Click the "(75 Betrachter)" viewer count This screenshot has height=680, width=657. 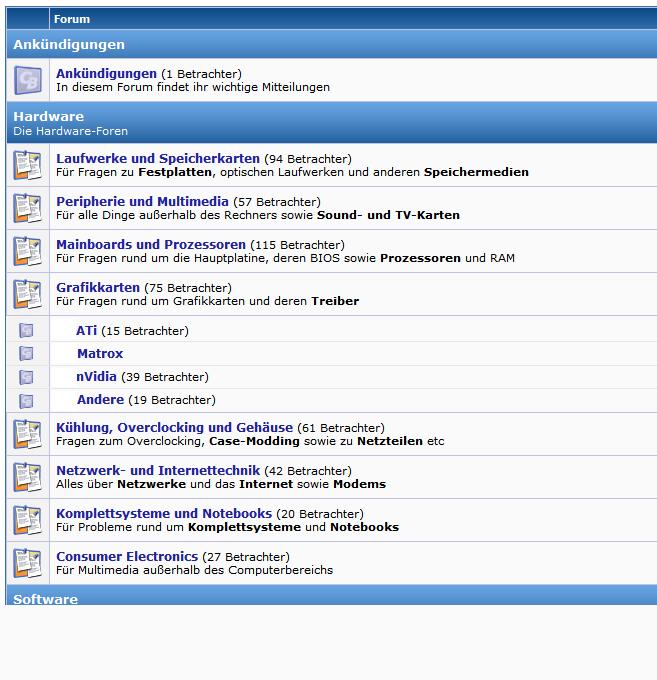click(x=188, y=288)
